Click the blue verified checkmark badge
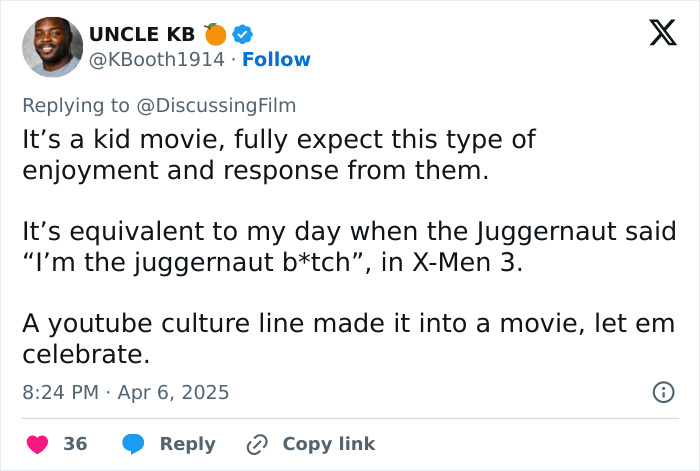 242,33
